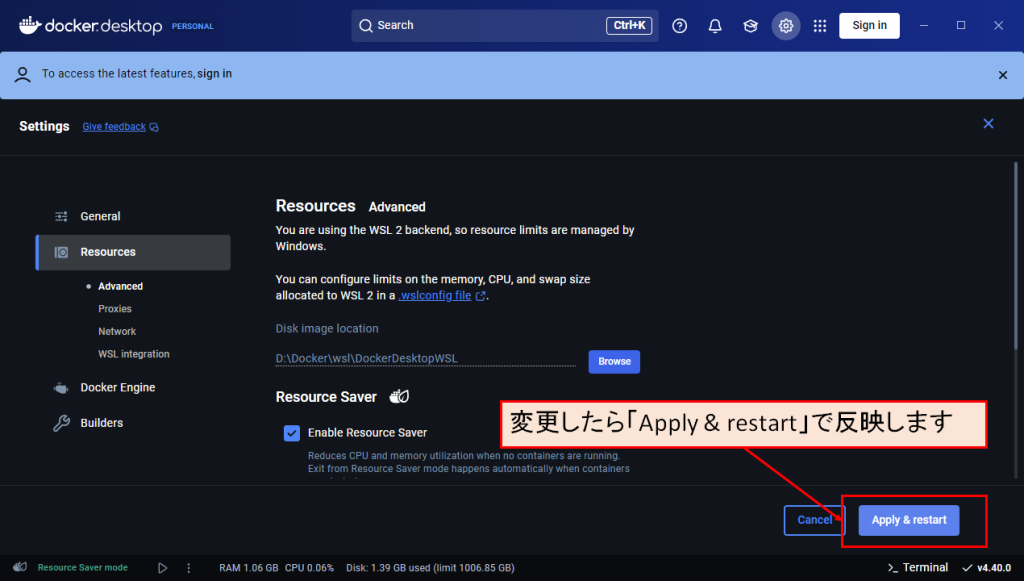Viewport: 1024px width, 581px height.
Task: Click the PERSONAL plan label
Action: click(193, 27)
